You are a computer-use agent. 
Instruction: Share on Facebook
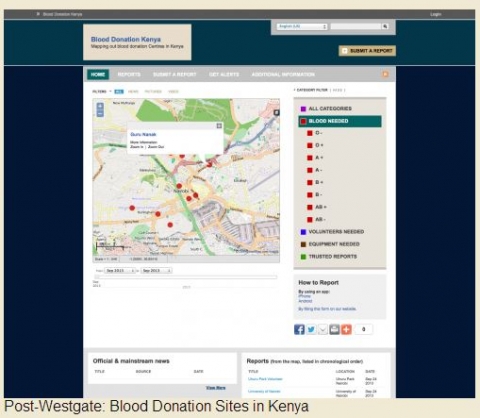(299, 329)
